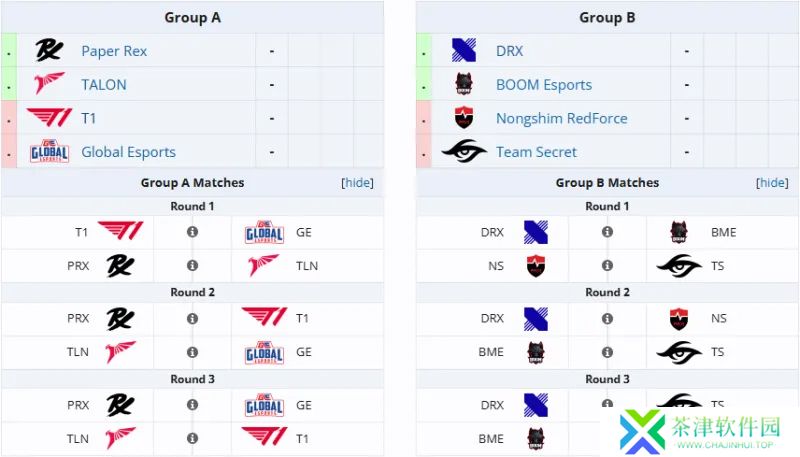Click DRX logo in Group B standings
The width and height of the screenshot is (800, 457).
click(x=464, y=50)
